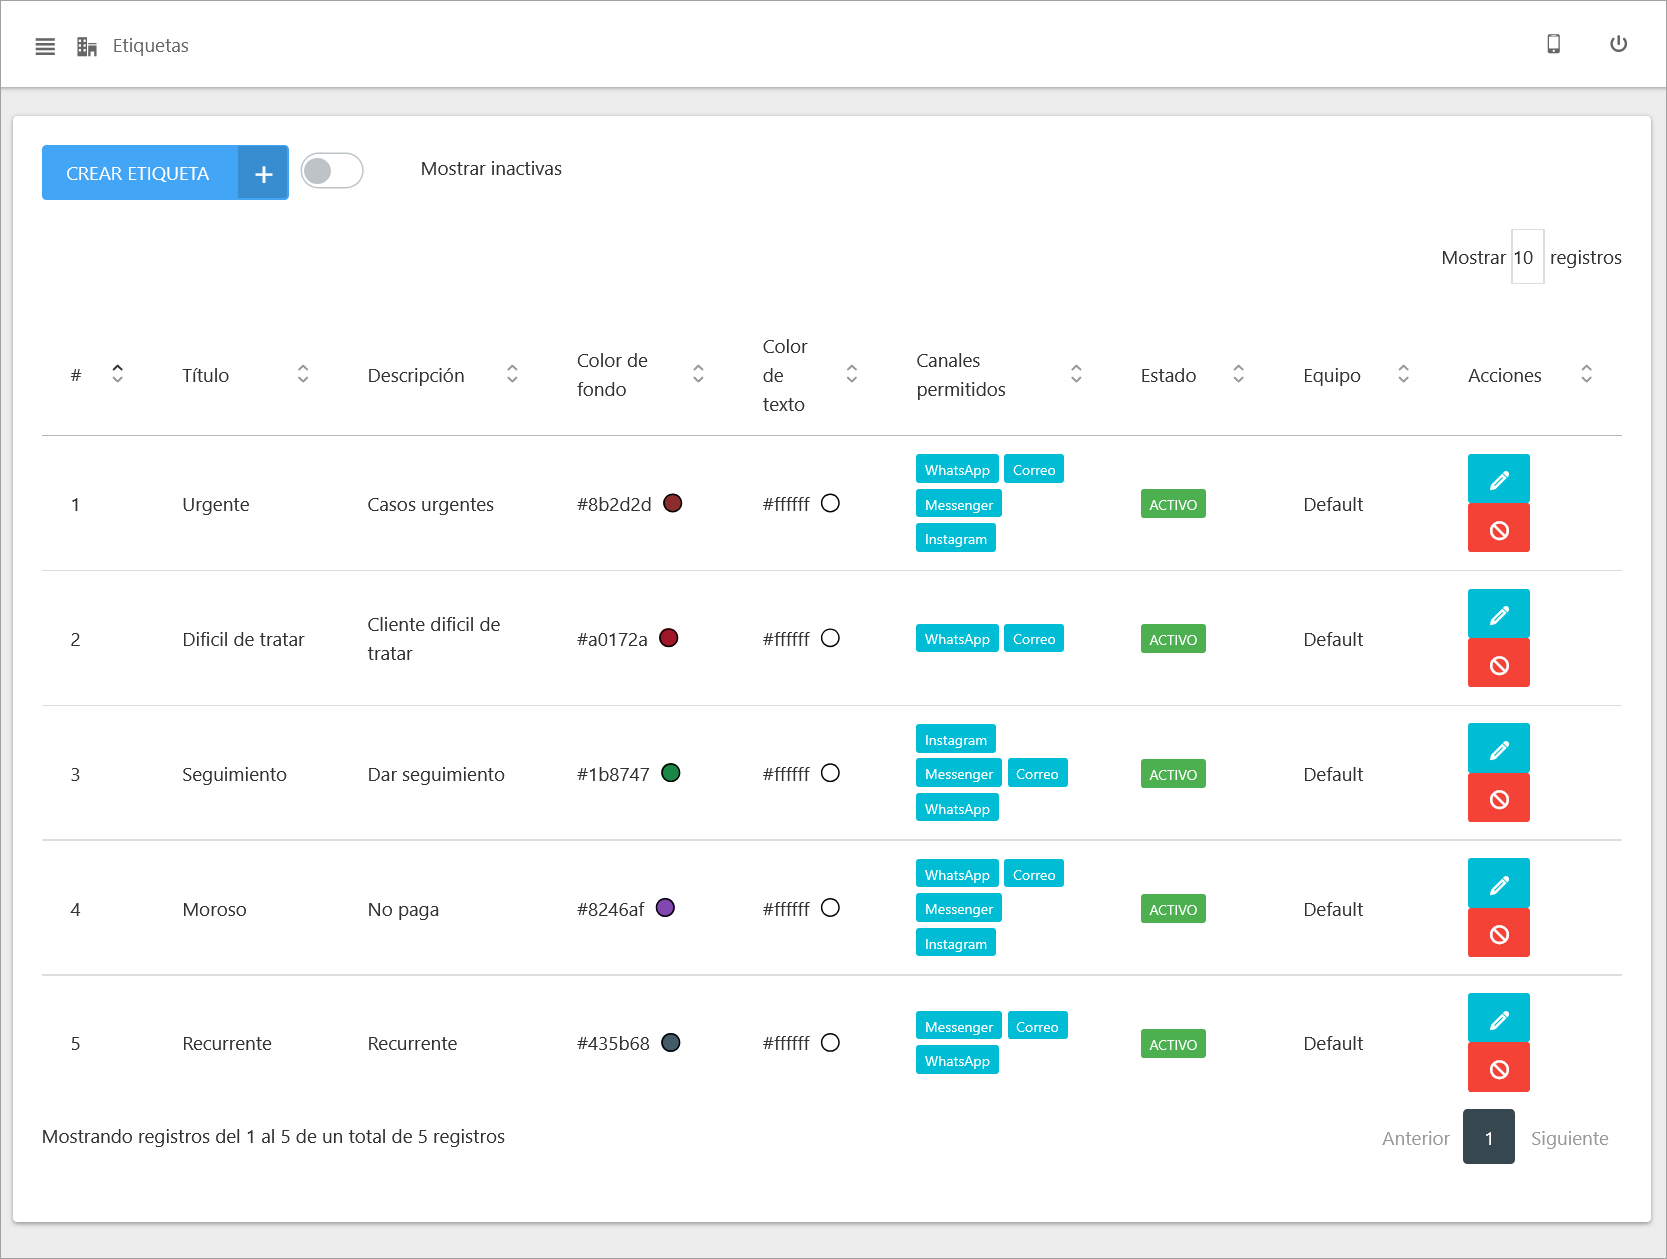This screenshot has height=1259, width=1667.
Task: Edit the Recurrente tag with the pencil icon
Action: click(x=1498, y=1019)
